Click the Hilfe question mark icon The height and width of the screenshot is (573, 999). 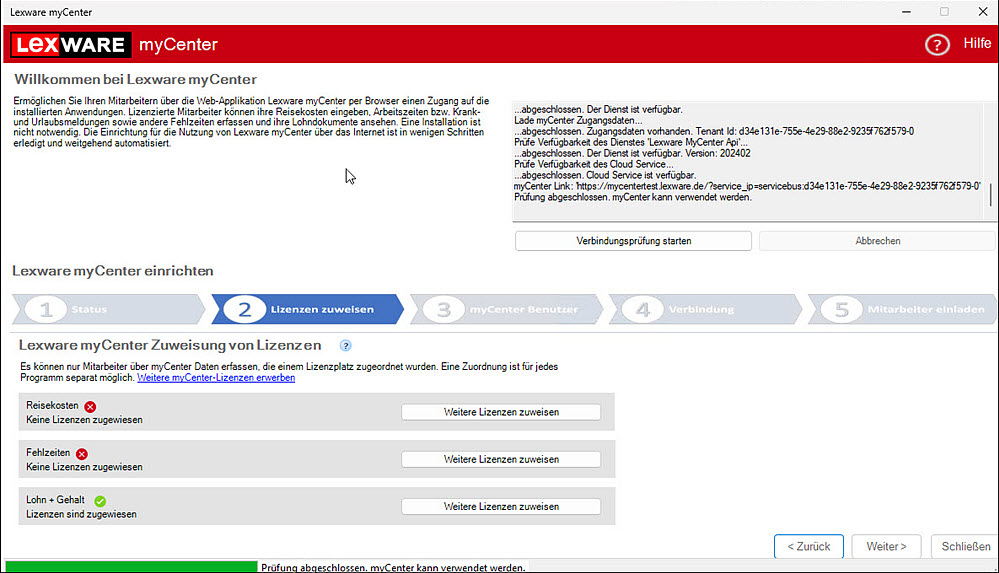[x=936, y=45]
